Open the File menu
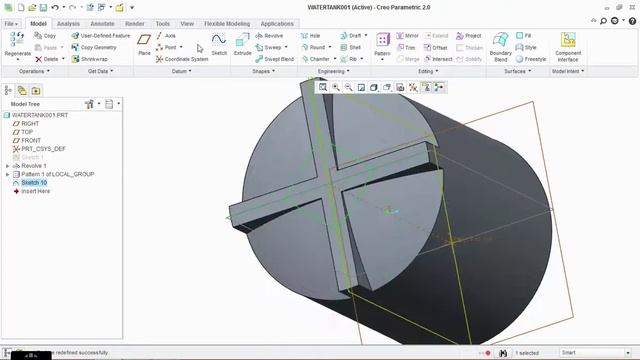This screenshot has height=360, width=640. (11, 24)
